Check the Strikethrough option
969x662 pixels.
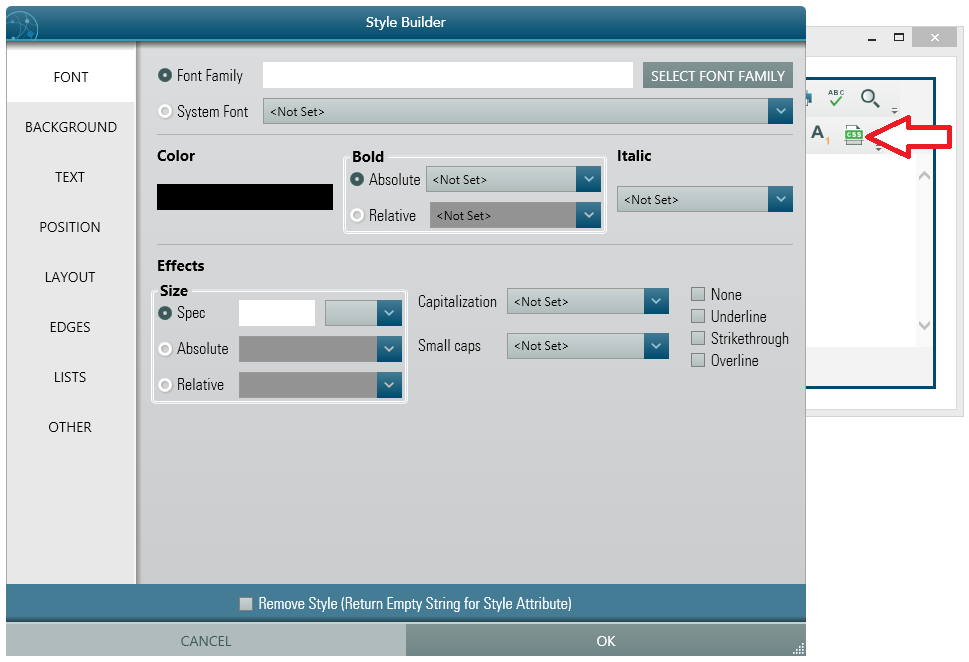[697, 338]
